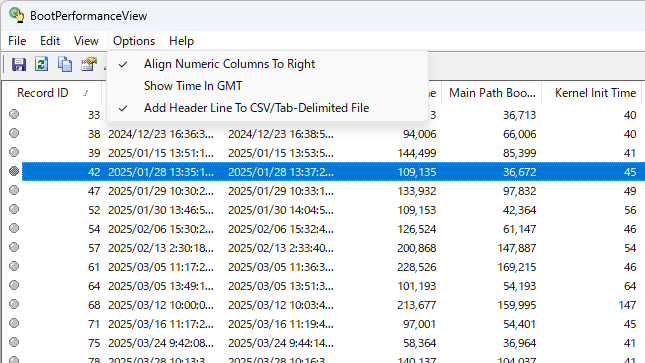Click kernel init time value 64
The width and height of the screenshot is (645, 363).
630,286
